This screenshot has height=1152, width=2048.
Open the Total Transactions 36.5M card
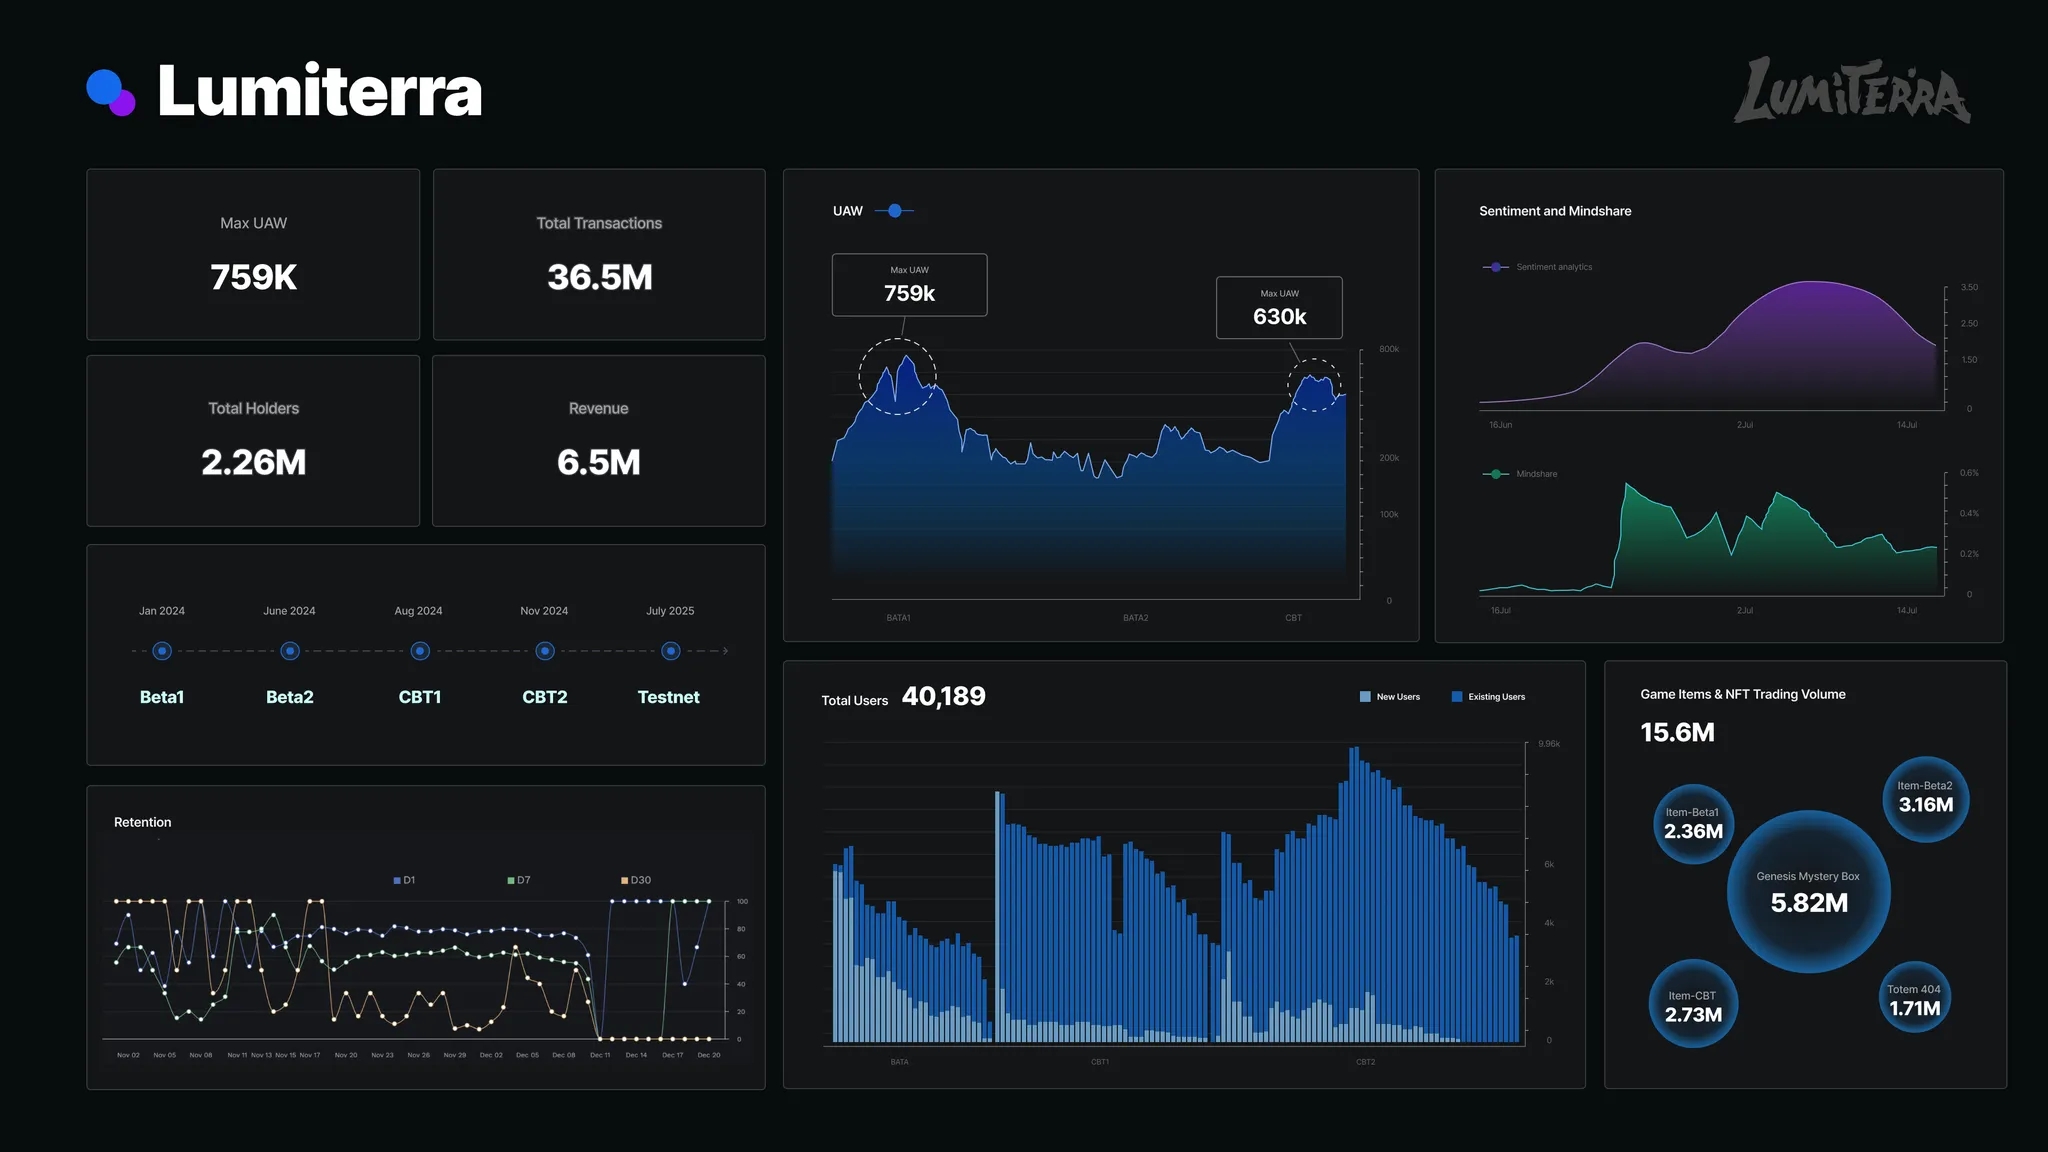point(599,254)
